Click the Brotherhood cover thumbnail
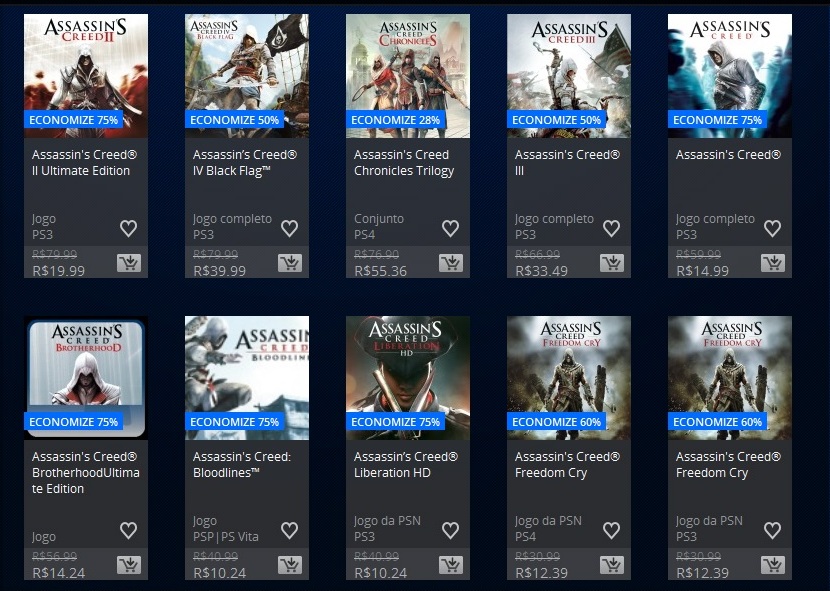This screenshot has height=591, width=830. pyautogui.click(x=86, y=378)
